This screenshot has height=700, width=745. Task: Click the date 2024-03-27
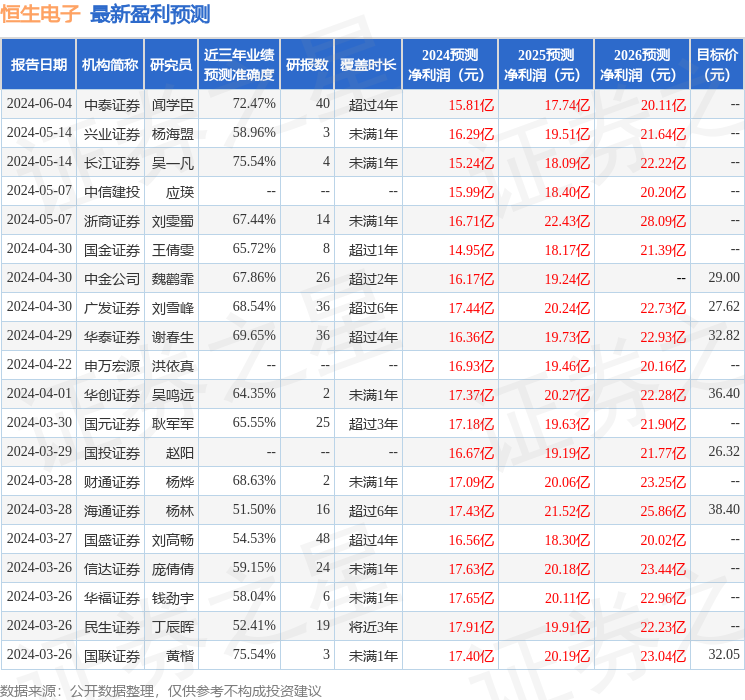point(39,538)
